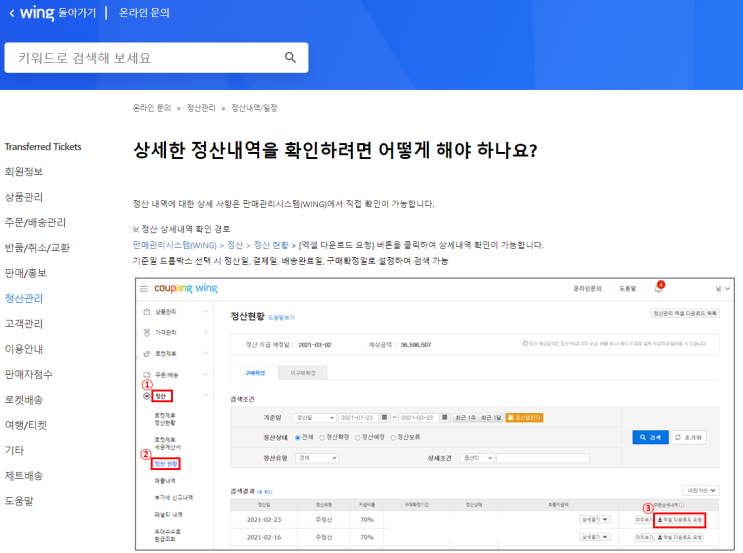Viewport: 743px width, 553px height.
Task: Open the 반품/취소/교환 category
Action: [x=37, y=247]
